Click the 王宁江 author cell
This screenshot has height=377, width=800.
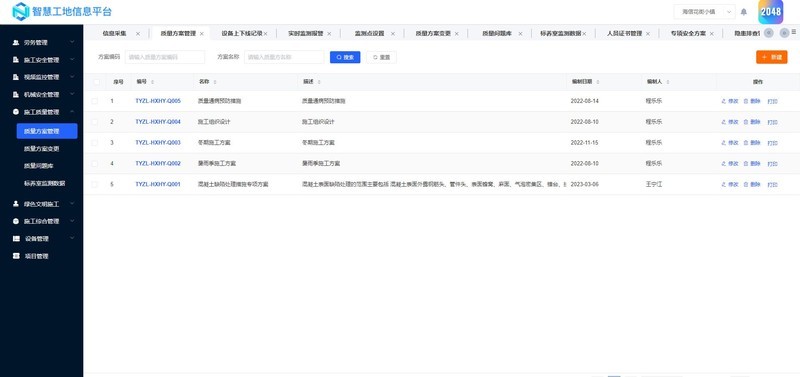[654, 184]
